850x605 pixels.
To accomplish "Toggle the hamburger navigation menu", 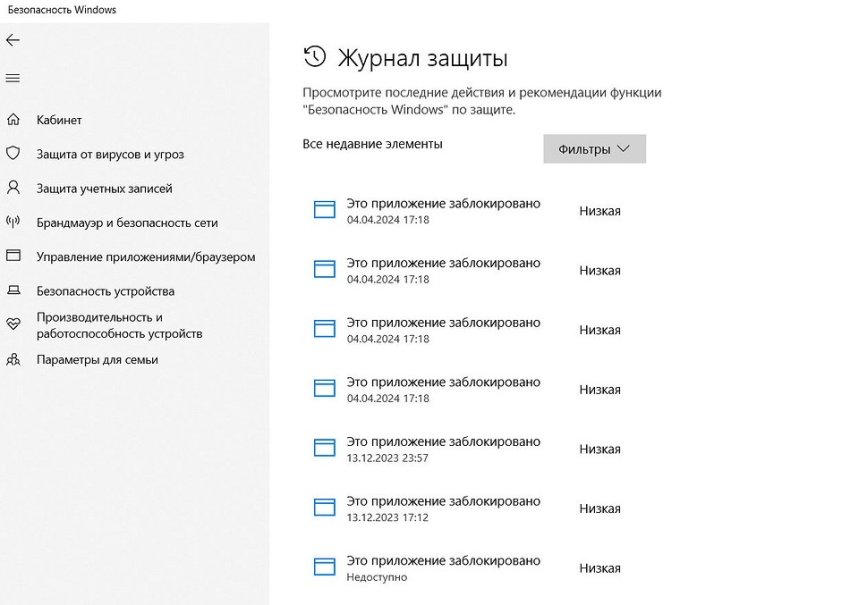I will (x=13, y=78).
